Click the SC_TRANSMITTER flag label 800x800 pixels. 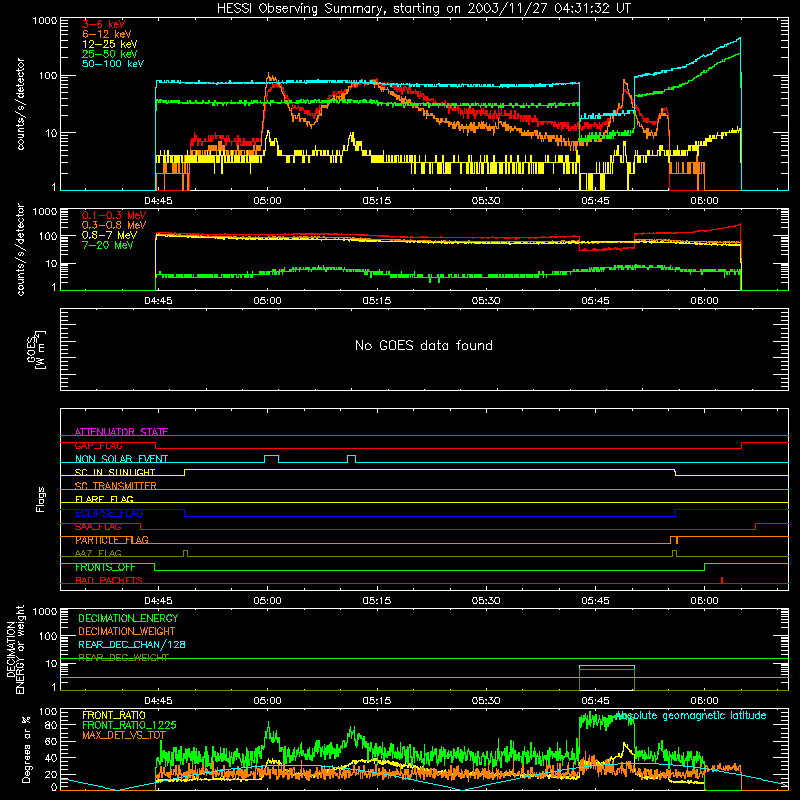pyautogui.click(x=115, y=486)
